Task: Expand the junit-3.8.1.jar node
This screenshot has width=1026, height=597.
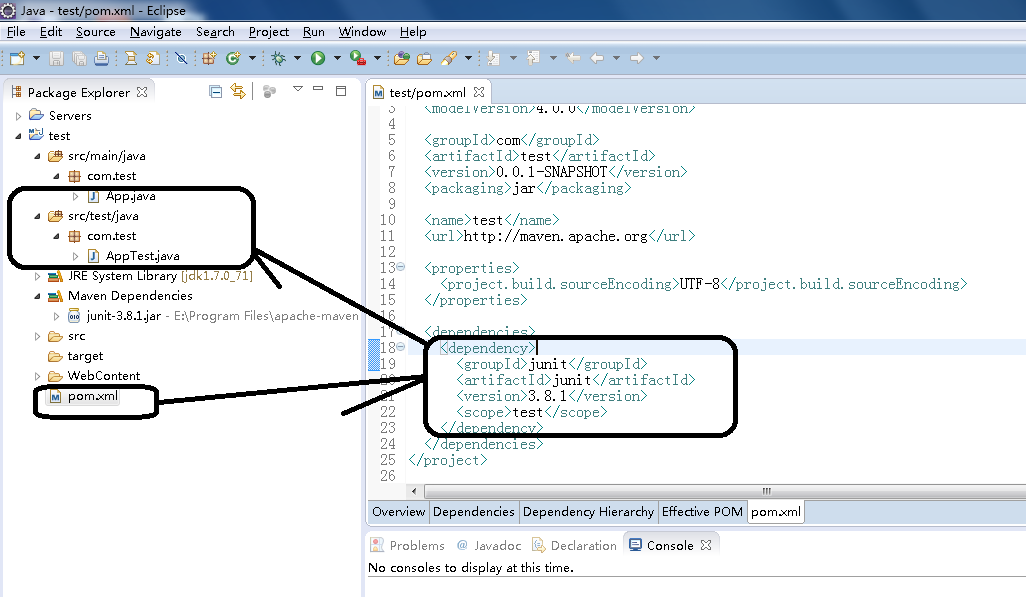Action: tap(56, 316)
